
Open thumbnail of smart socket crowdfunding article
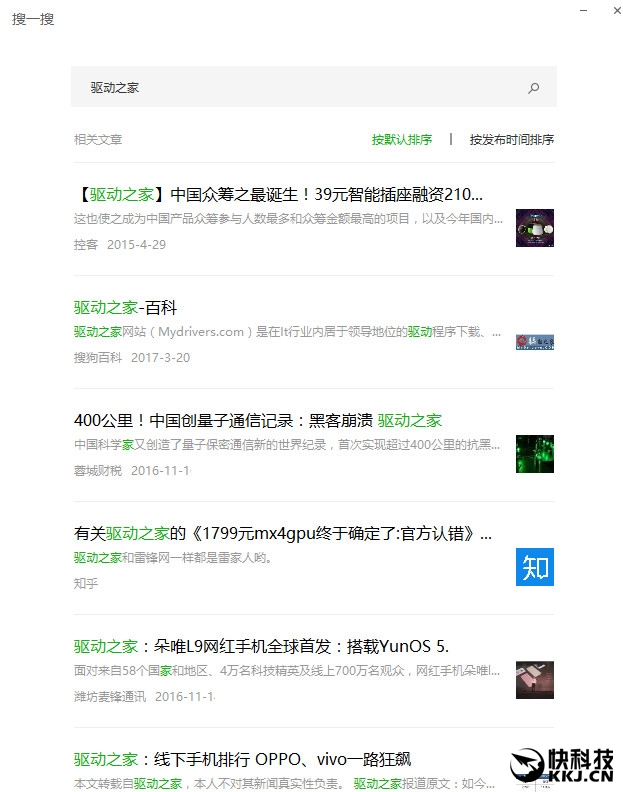coord(534,228)
